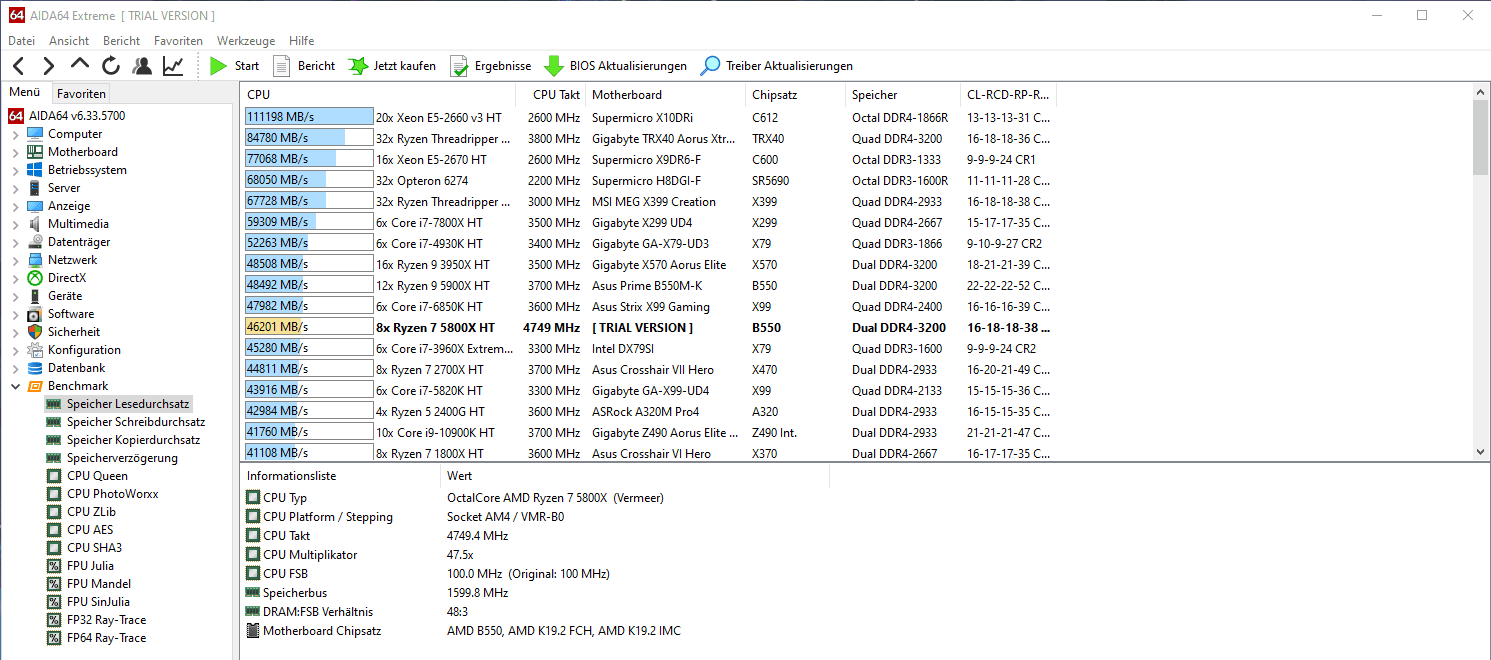Start the benchmark with the green play button
Viewport: 1491px width, 660px height.
[x=234, y=66]
